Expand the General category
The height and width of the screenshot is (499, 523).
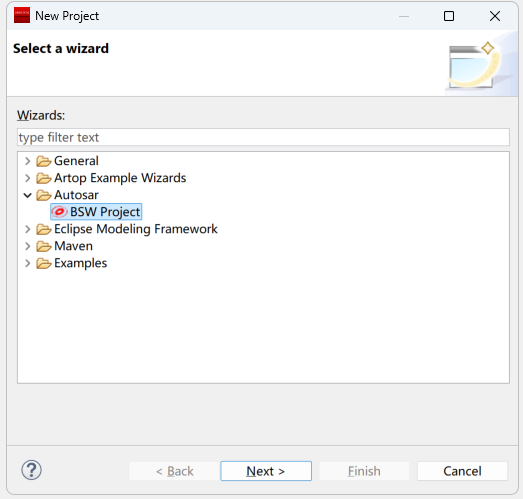[x=28, y=161]
